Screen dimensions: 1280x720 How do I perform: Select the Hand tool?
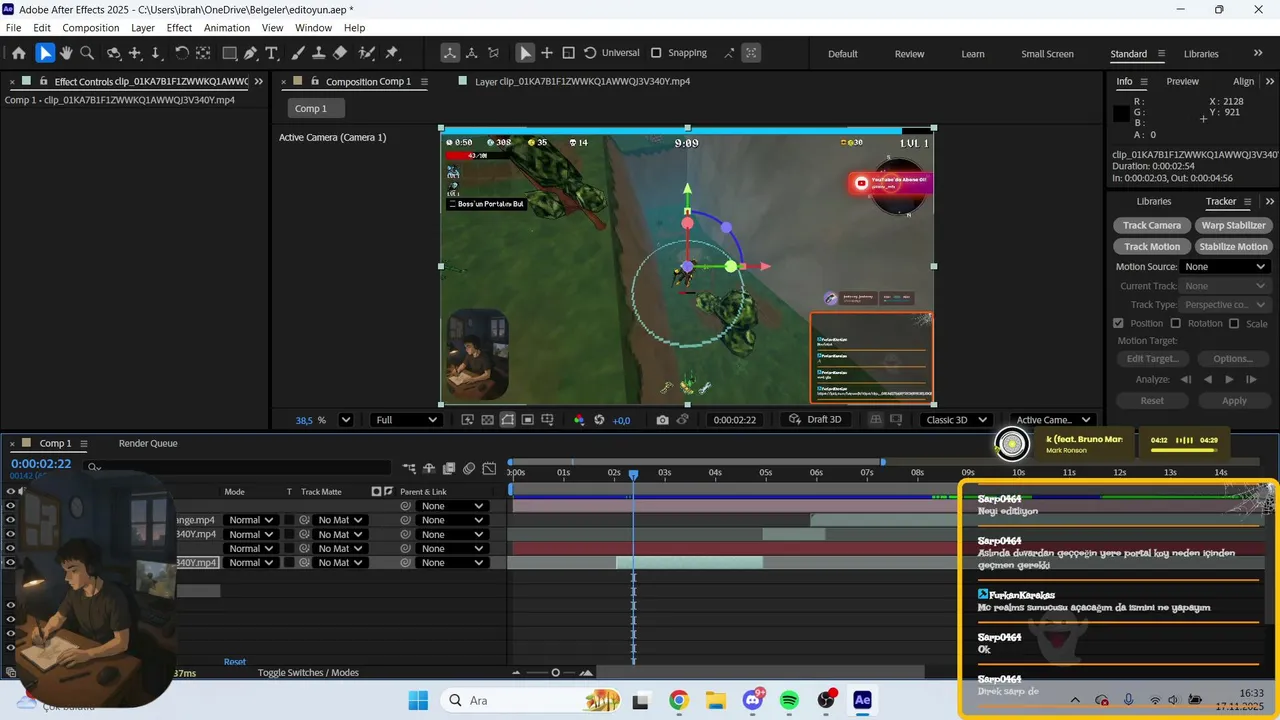tap(66, 53)
